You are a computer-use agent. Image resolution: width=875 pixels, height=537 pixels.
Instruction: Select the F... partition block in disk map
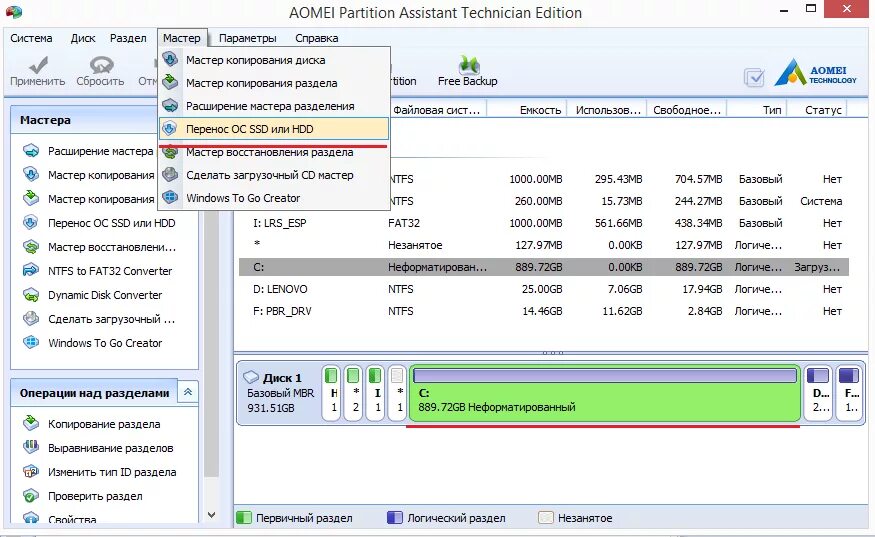pyautogui.click(x=850, y=393)
